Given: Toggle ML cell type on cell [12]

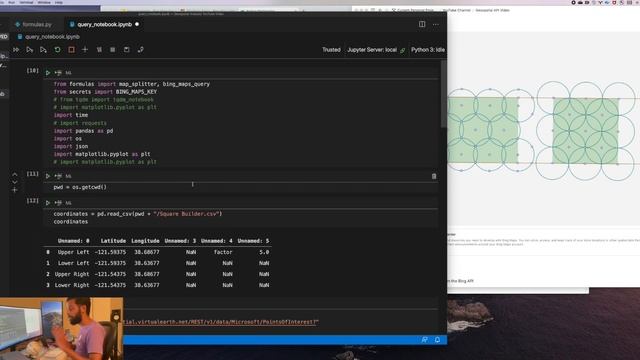Looking at the screenshot, I should 69,203.
